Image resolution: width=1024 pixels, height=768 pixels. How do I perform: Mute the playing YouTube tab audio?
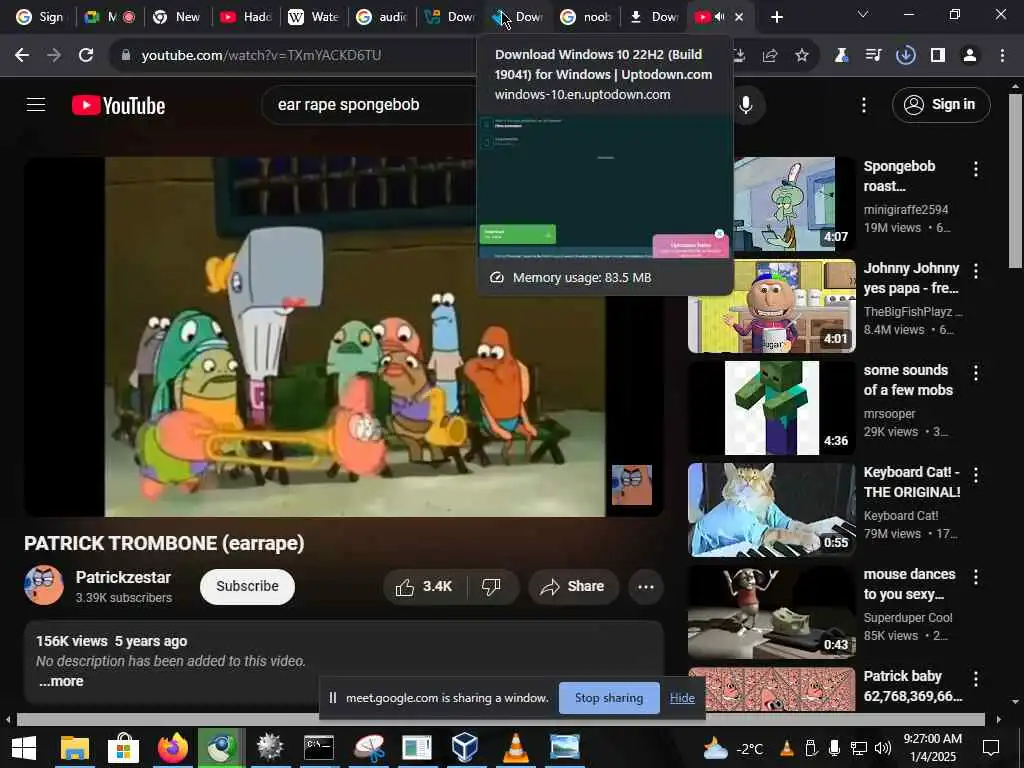(720, 17)
